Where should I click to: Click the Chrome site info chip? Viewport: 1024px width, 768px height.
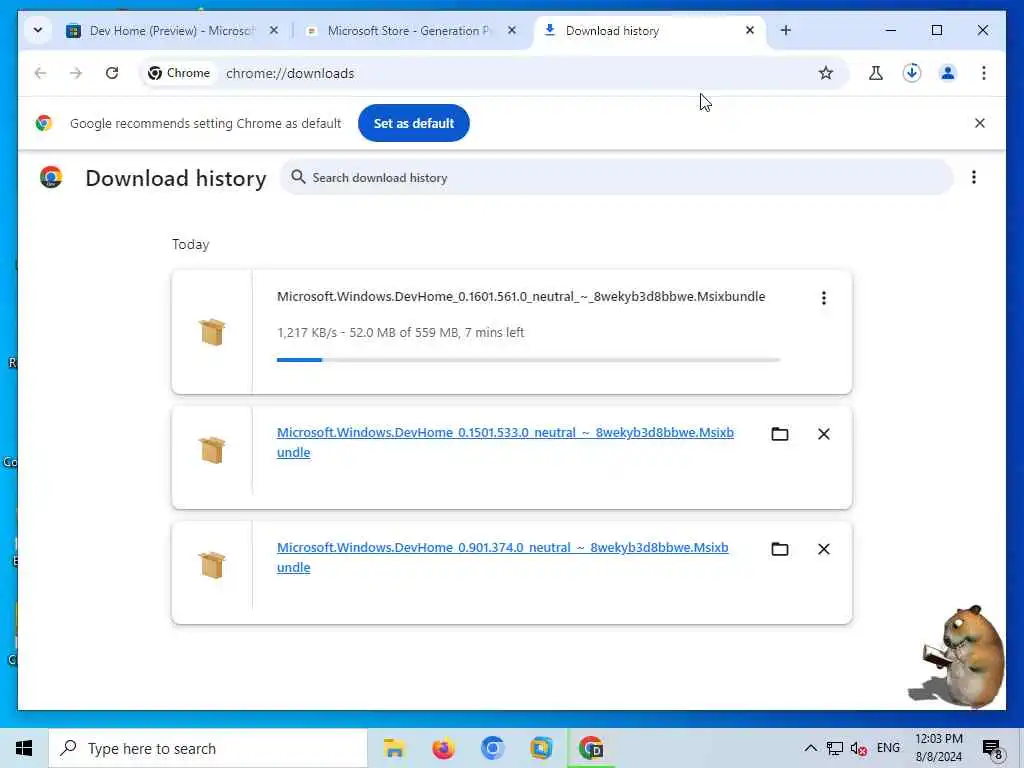(180, 73)
